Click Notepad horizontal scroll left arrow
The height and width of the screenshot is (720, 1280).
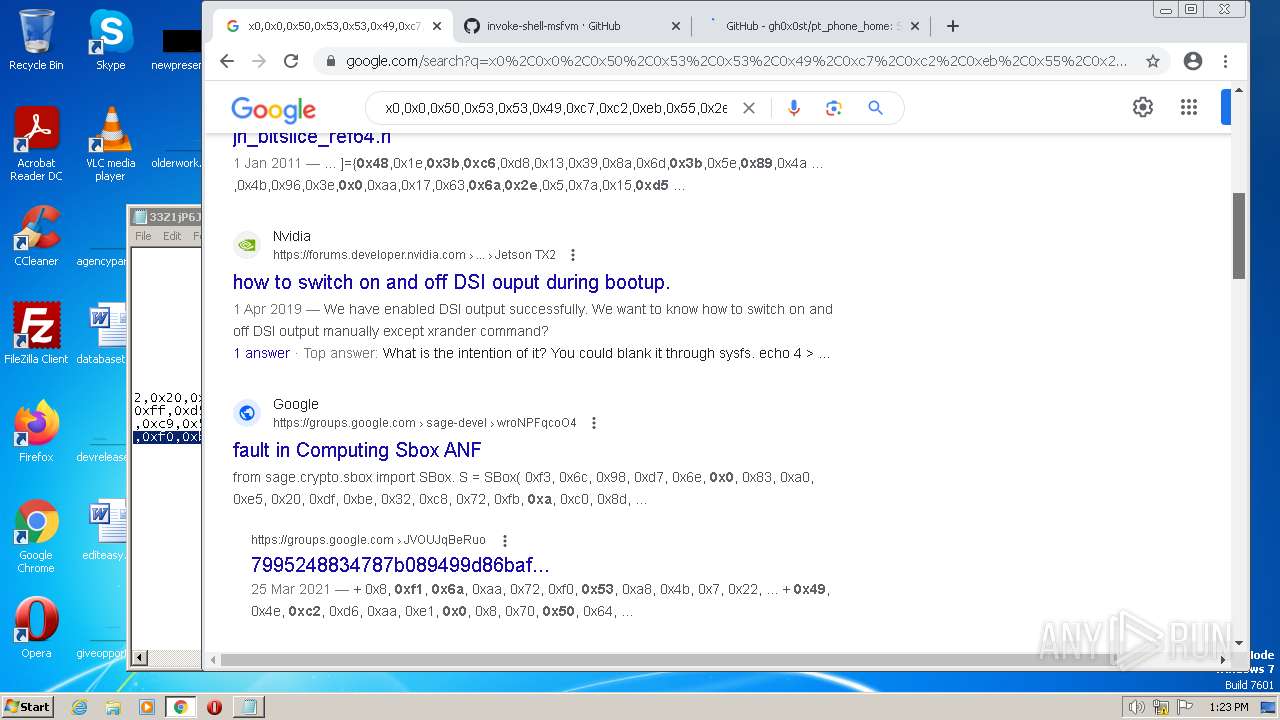(140, 657)
